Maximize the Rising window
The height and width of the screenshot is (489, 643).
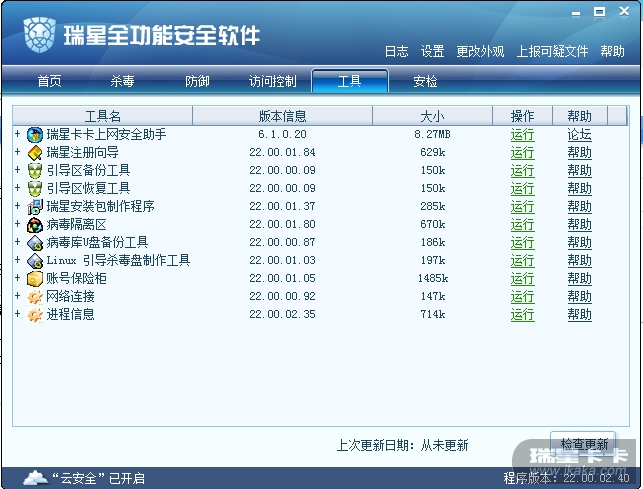point(600,12)
